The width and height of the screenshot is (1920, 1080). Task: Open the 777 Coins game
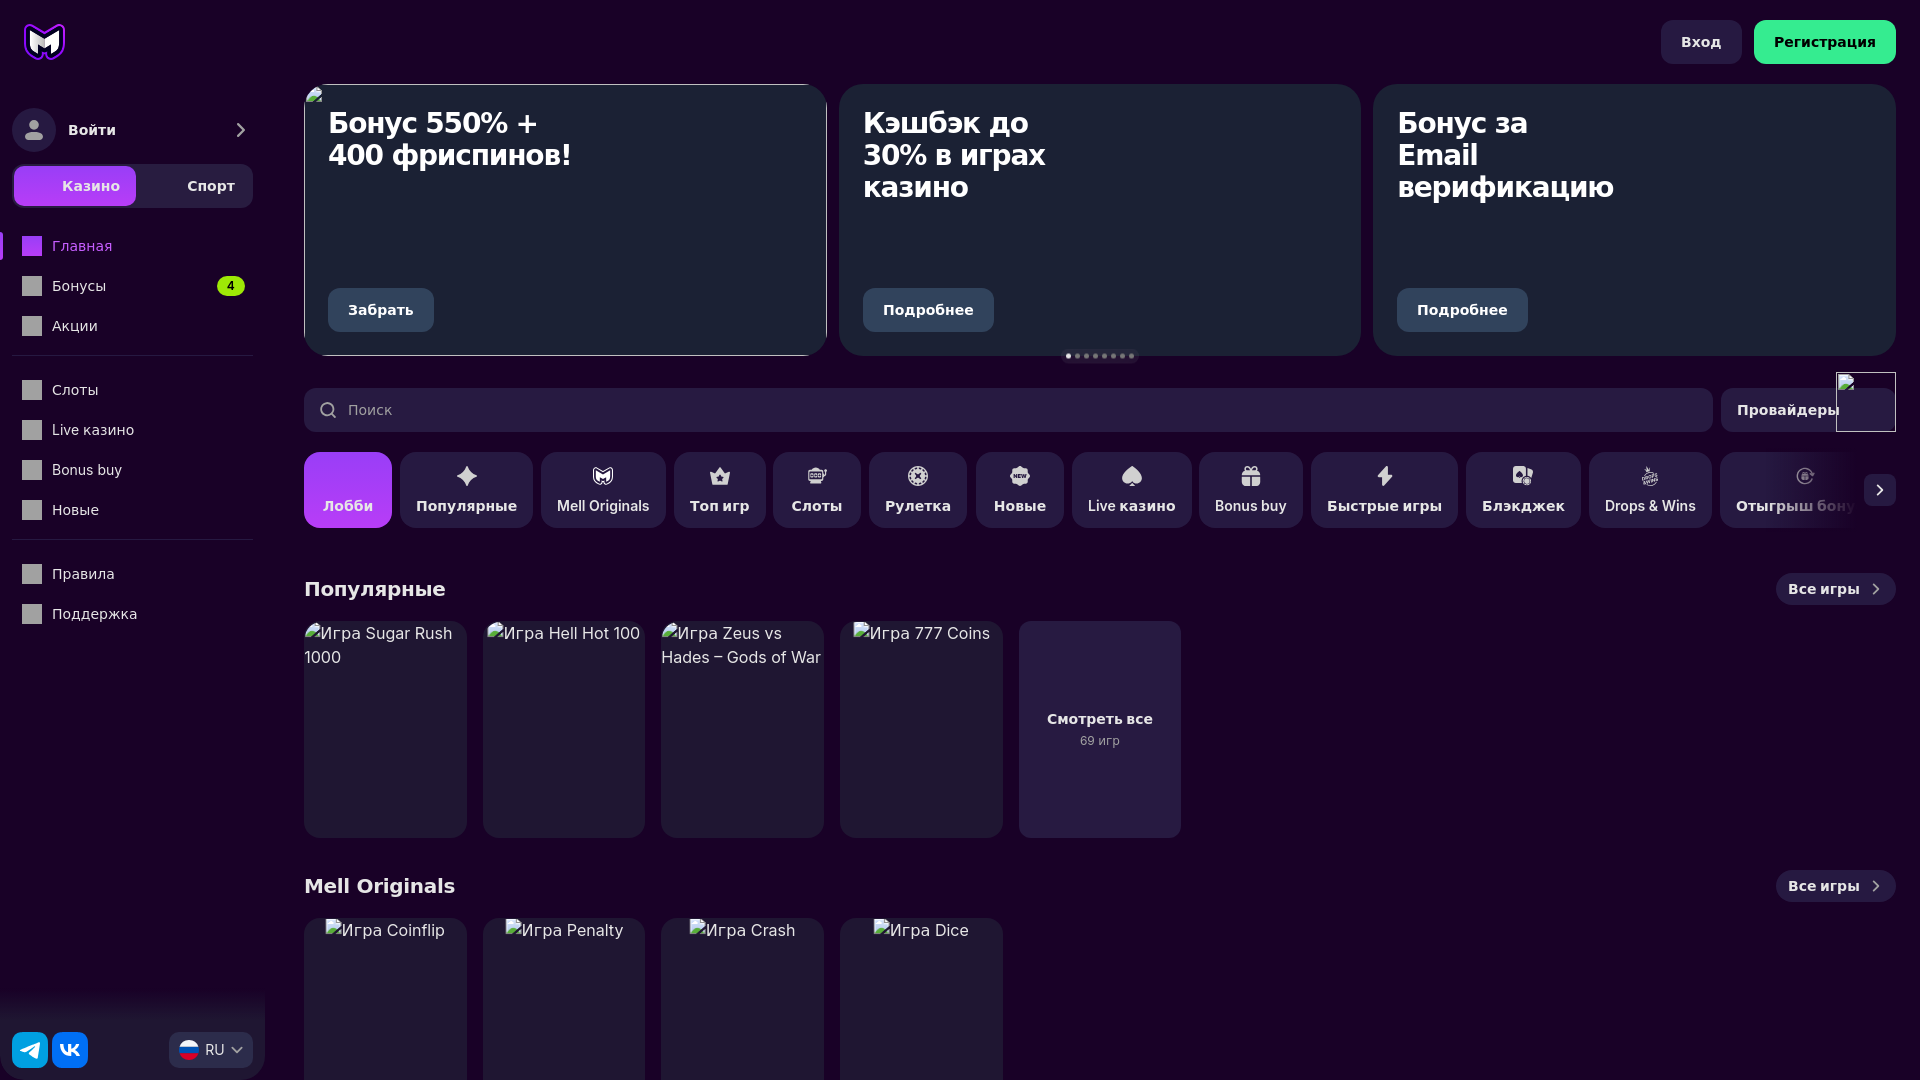point(921,729)
